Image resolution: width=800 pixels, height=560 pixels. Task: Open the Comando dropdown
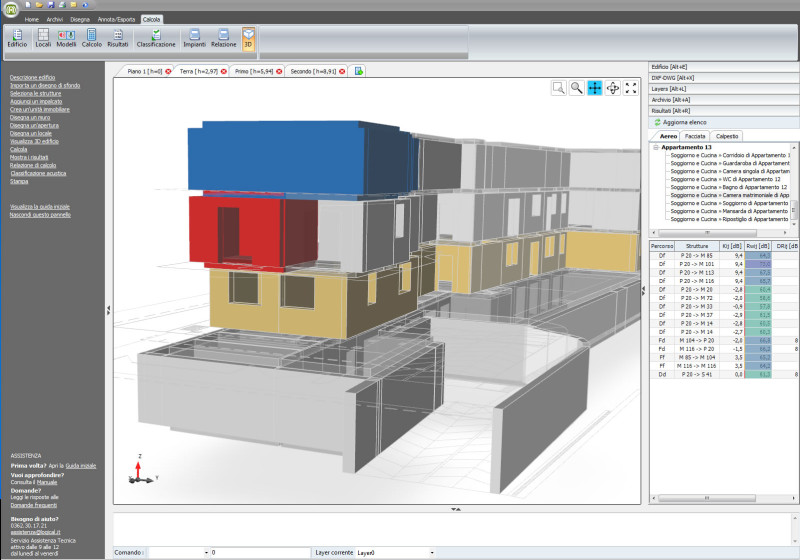point(206,552)
